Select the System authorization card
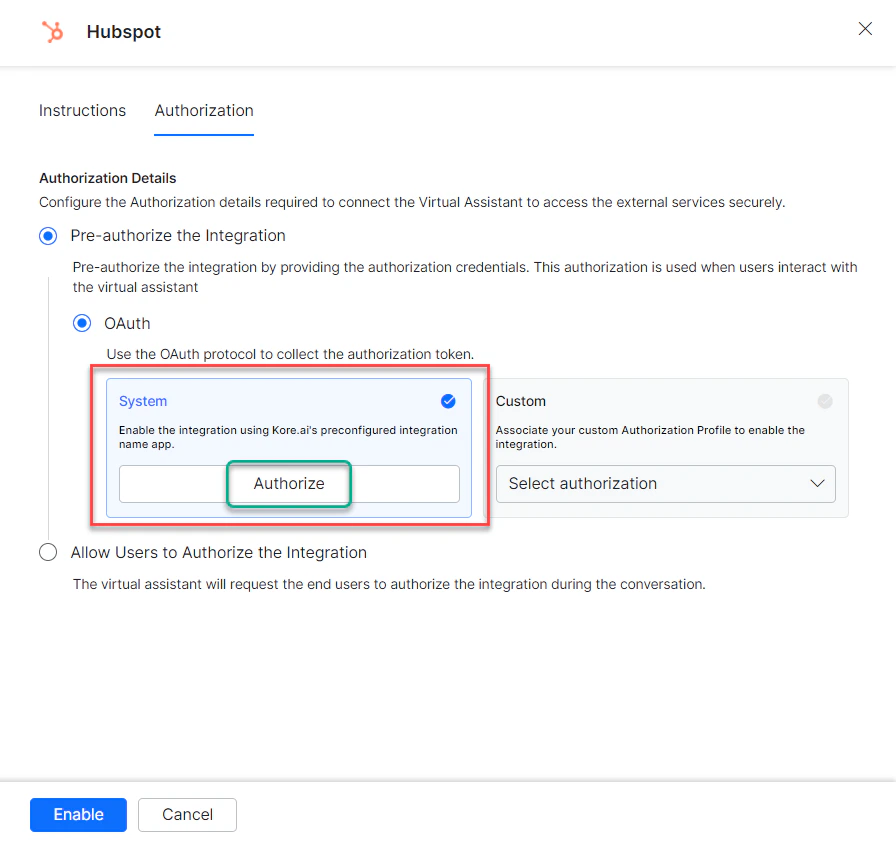Screen dimensions: 896x841 [289, 430]
